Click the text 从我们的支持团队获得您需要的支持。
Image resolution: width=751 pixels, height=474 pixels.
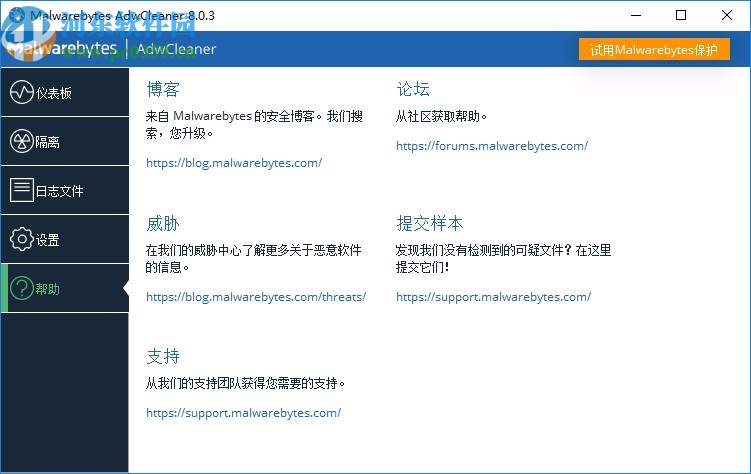[245, 383]
